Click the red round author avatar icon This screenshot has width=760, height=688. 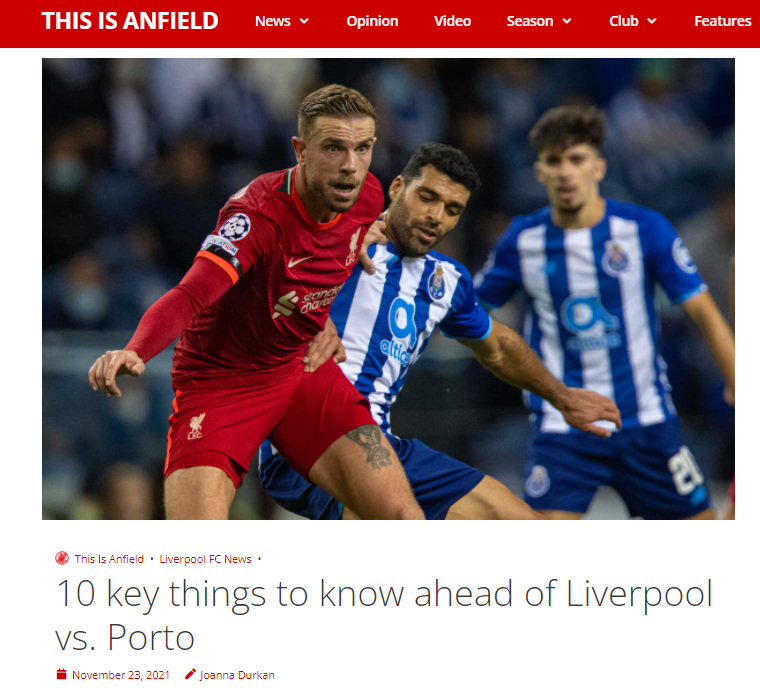pos(62,559)
